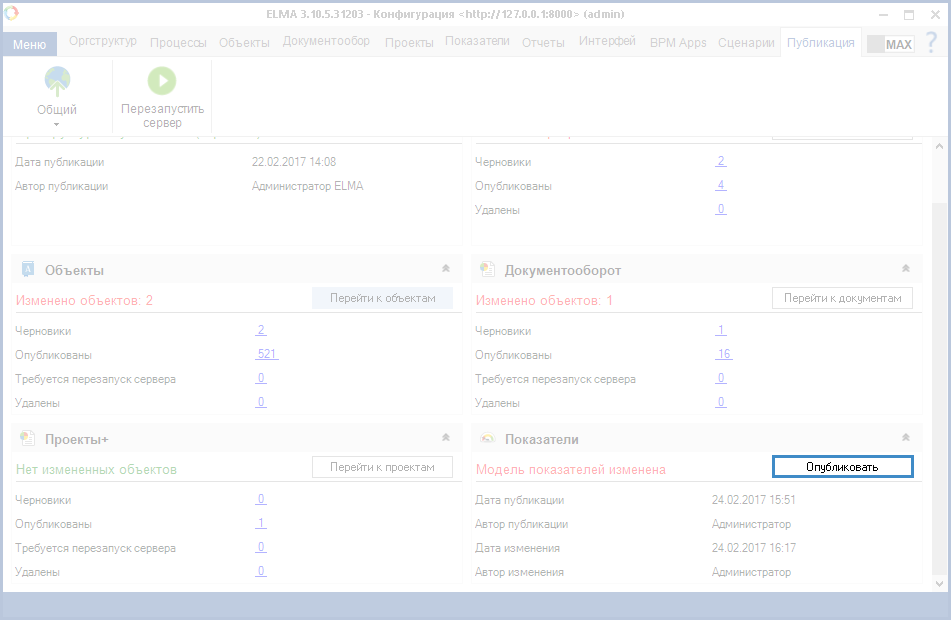Toggle the MAX mode switch
Viewport: 951px width, 620px height.
click(x=889, y=44)
